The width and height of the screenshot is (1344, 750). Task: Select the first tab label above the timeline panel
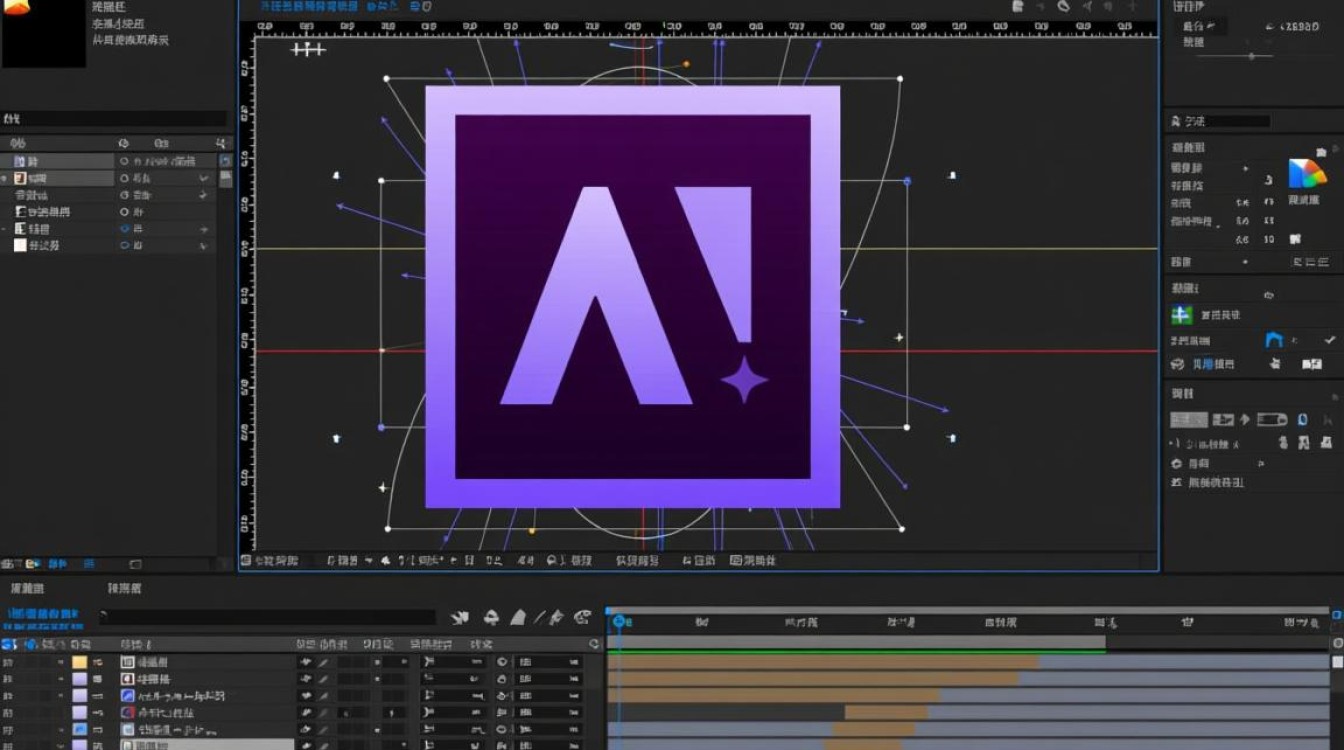click(x=27, y=589)
